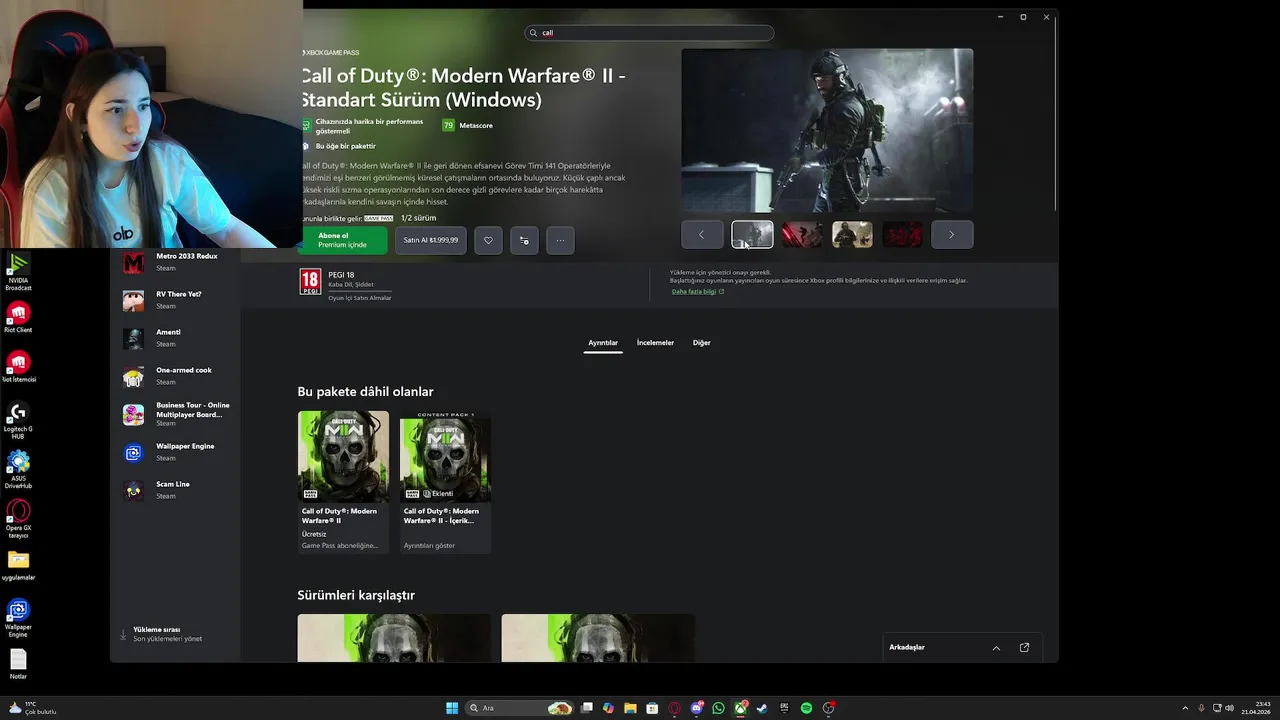The image size is (1280, 720).
Task: Click "Oyun İçi Satın Almalar" text
Action: pos(360,298)
